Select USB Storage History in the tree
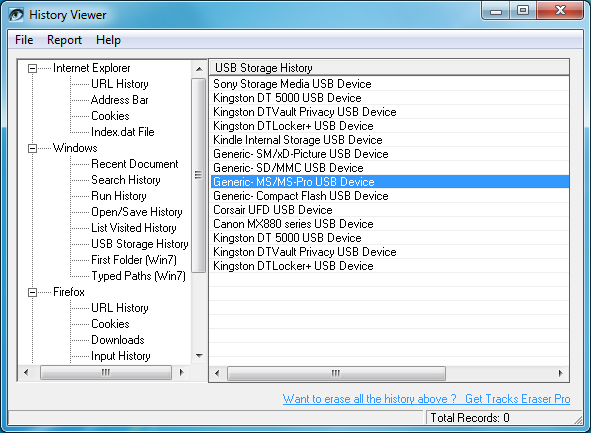Viewport: 591px width, 433px height. (x=139, y=244)
